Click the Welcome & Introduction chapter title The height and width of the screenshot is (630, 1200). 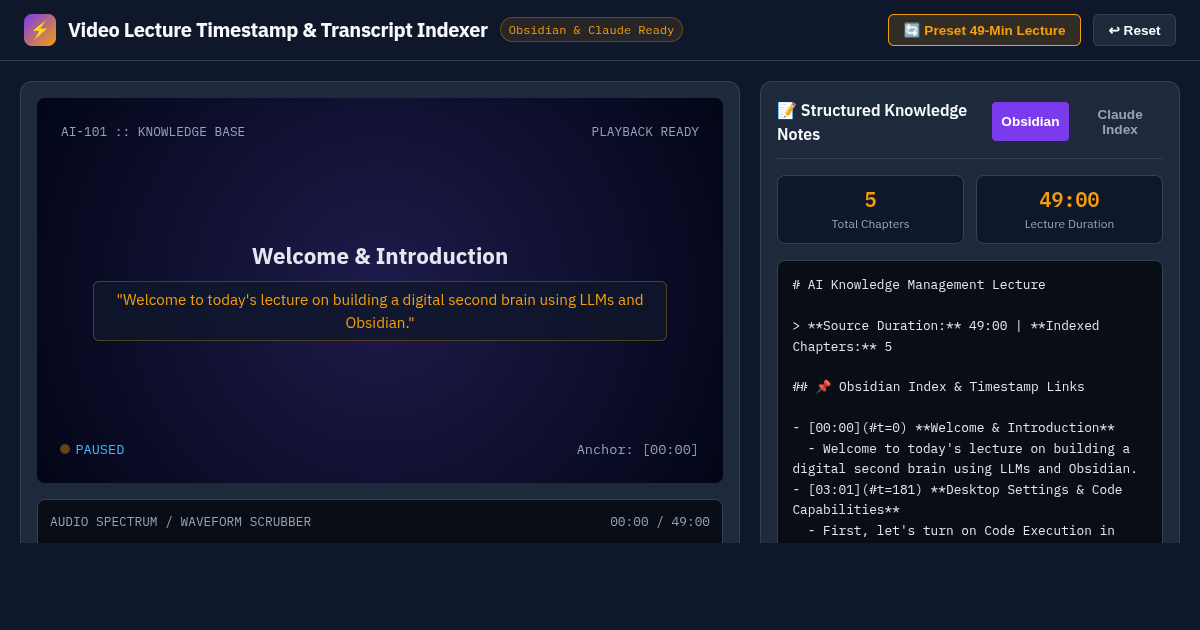(x=380, y=256)
